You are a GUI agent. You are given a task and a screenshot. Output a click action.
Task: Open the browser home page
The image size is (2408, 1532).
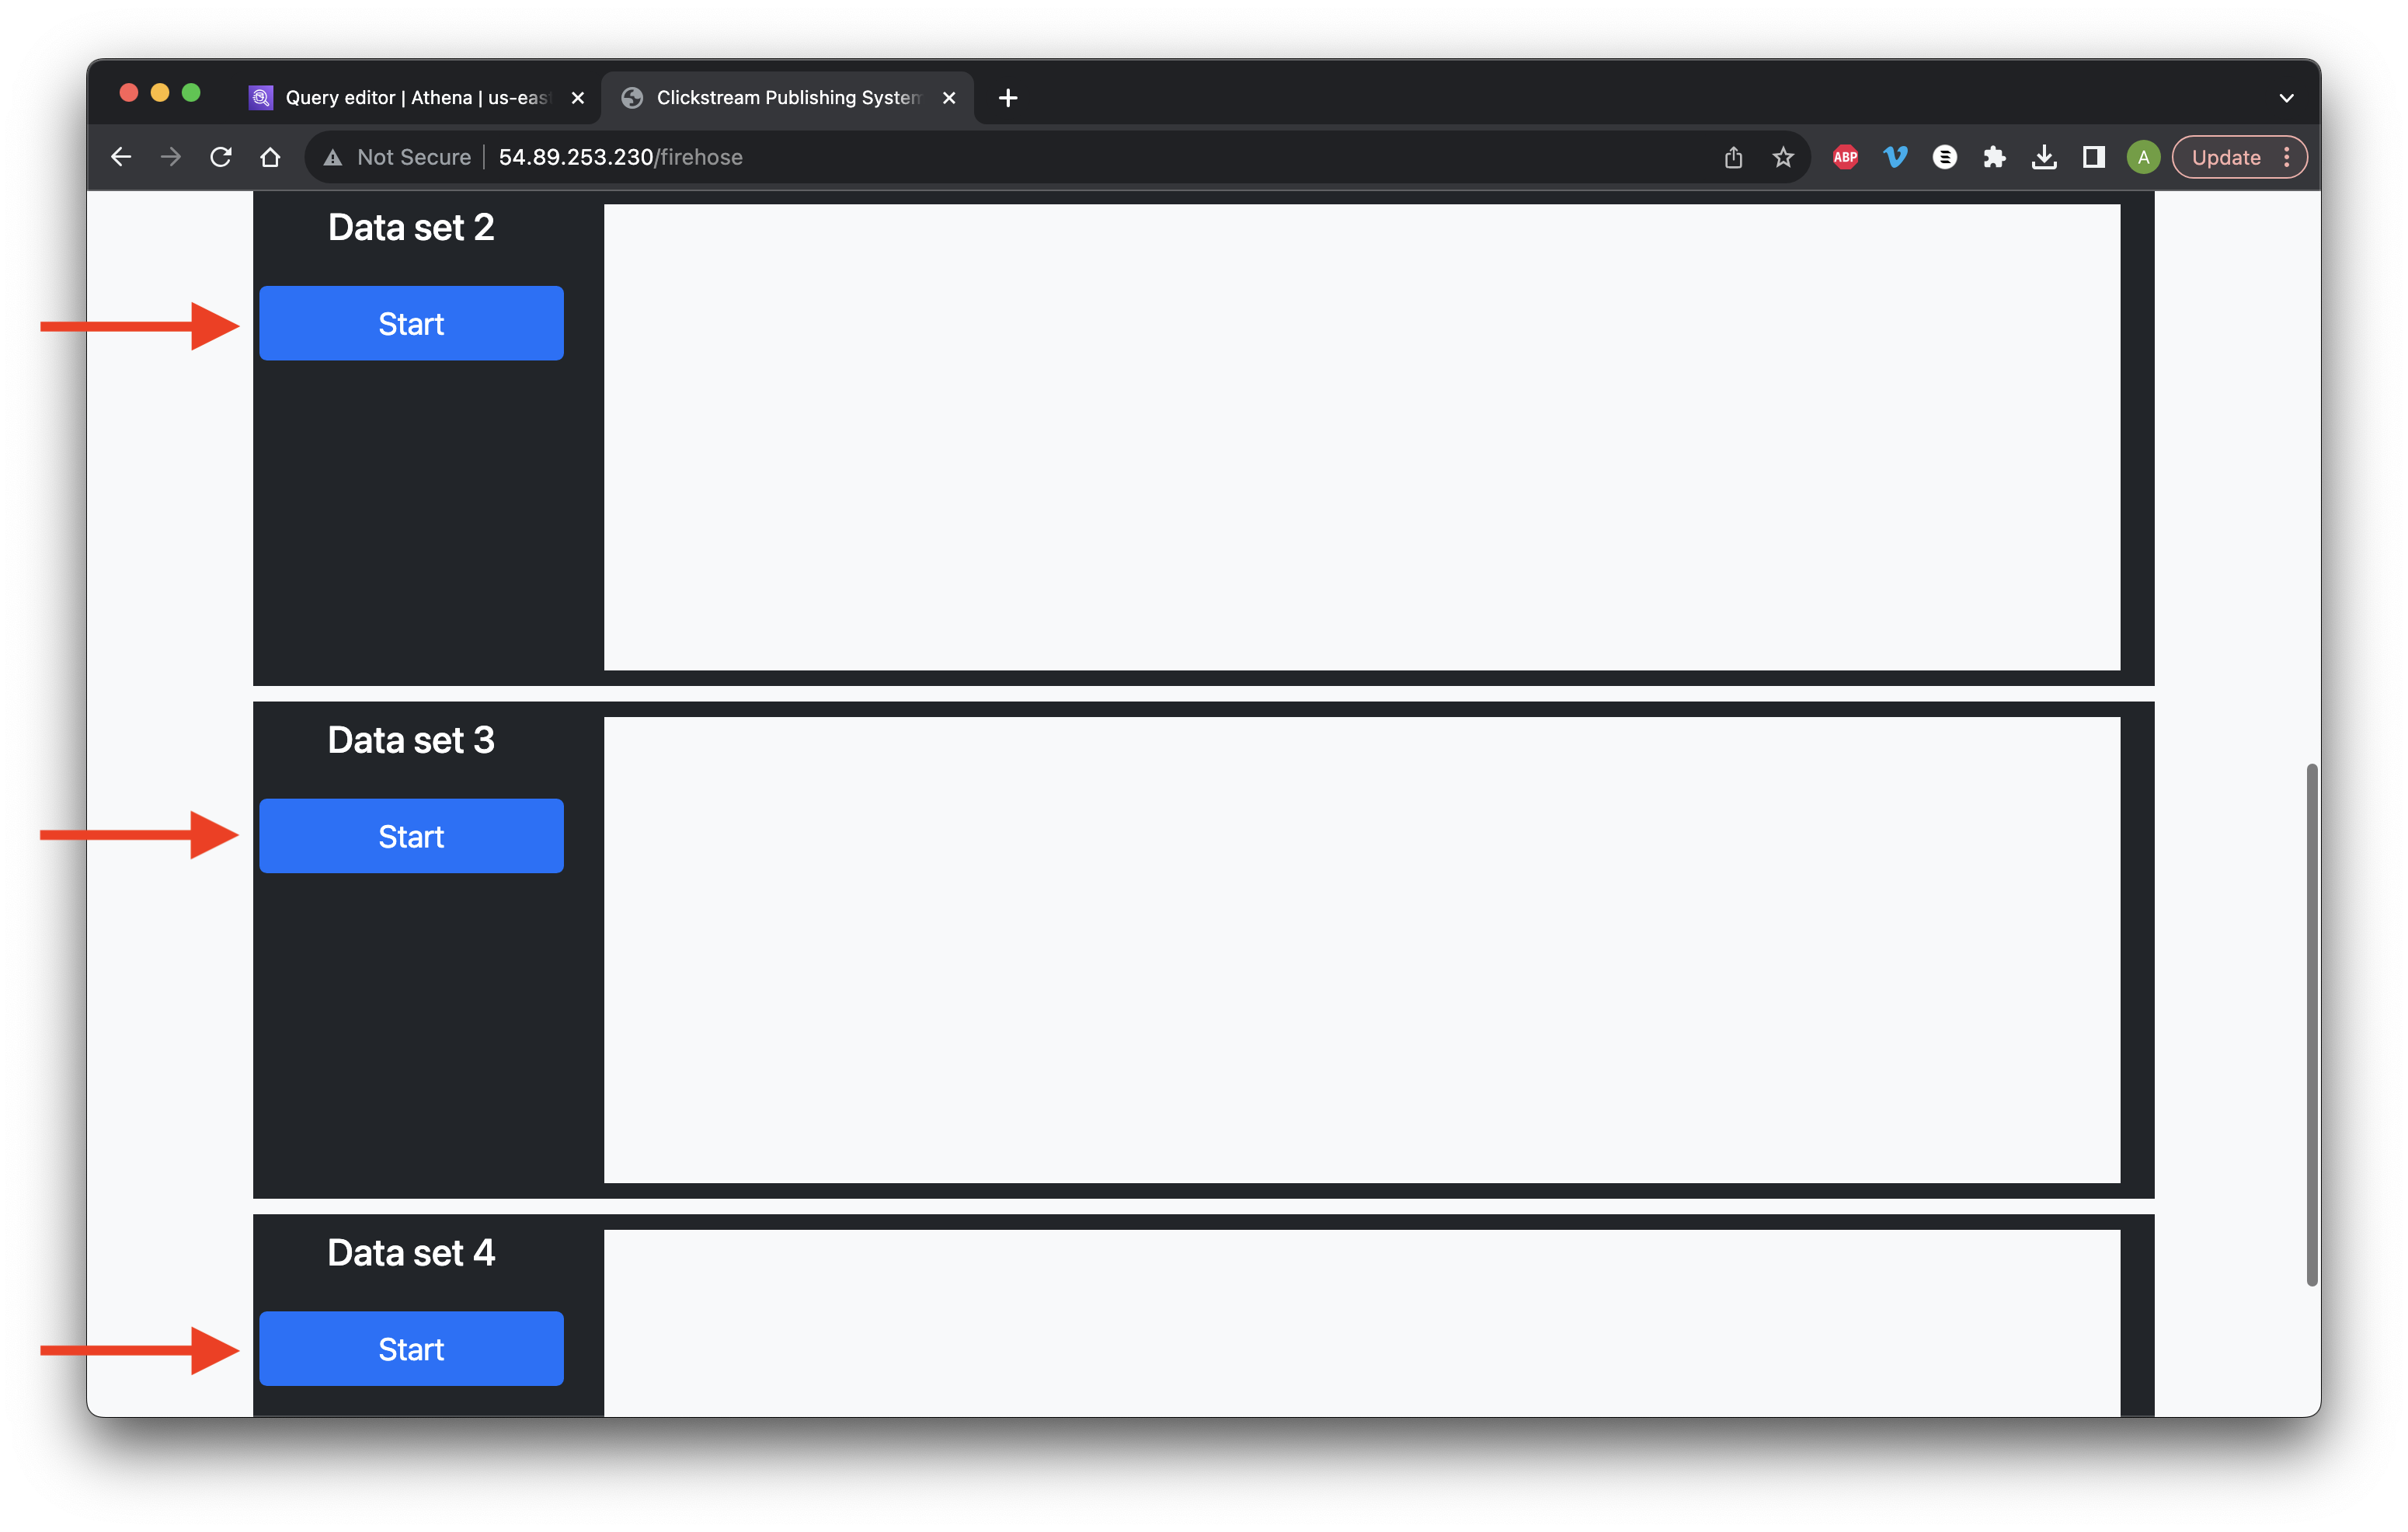(270, 157)
